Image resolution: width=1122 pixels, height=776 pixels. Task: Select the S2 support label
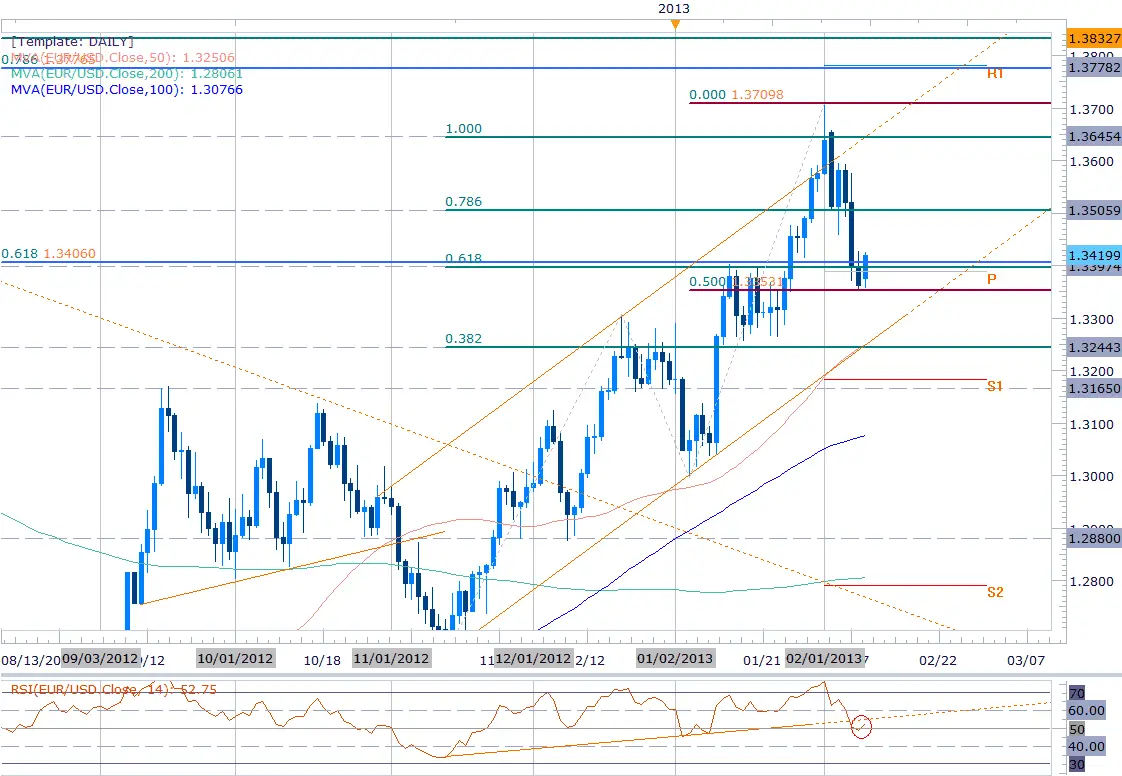(995, 592)
